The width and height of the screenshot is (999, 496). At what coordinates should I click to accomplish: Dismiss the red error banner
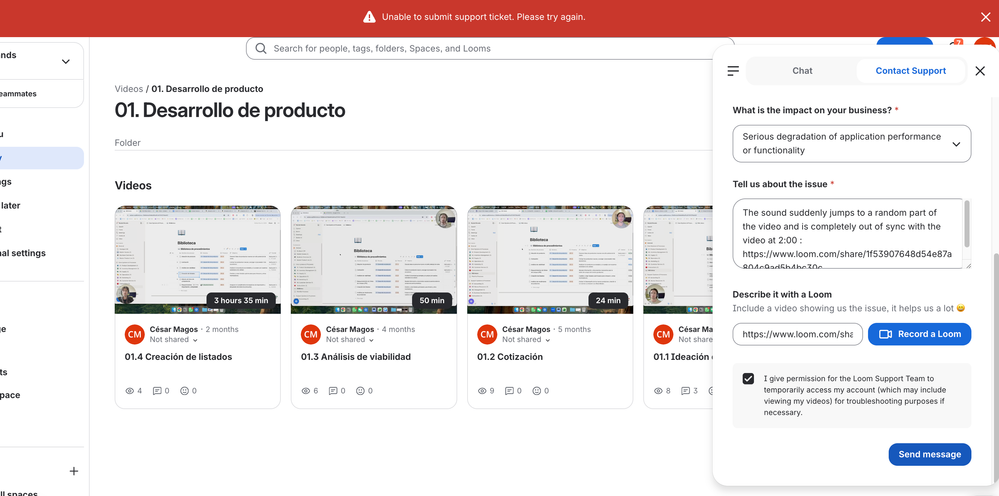(x=985, y=17)
